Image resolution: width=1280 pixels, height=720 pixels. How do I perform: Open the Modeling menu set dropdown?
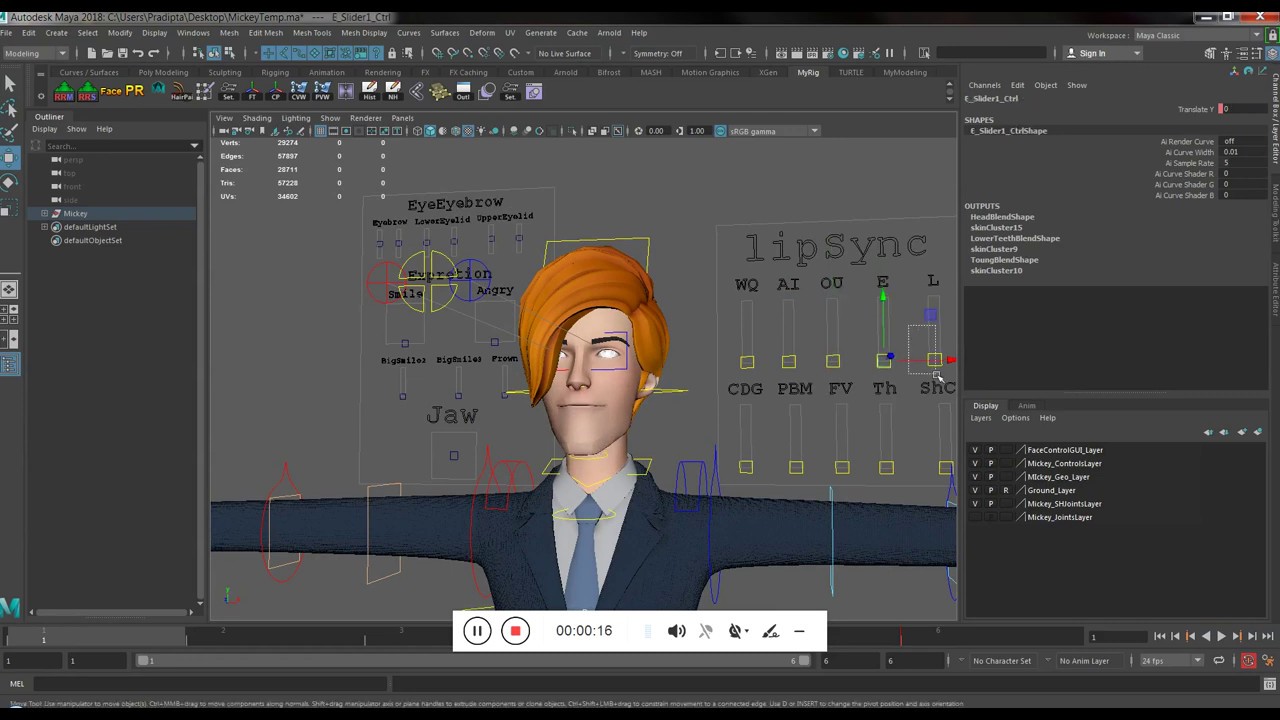pos(36,53)
